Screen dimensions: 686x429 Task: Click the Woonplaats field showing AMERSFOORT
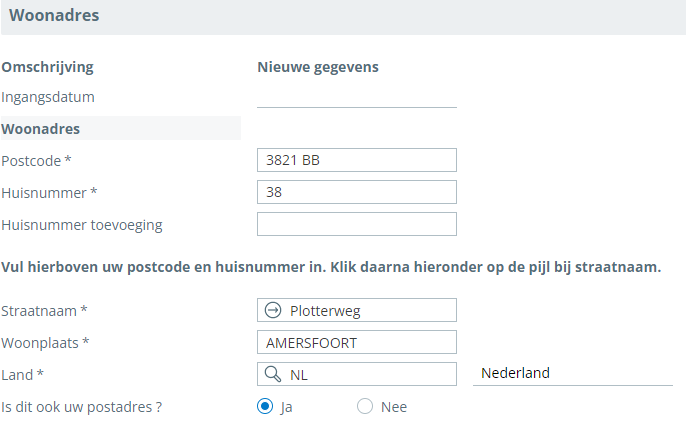coord(356,342)
